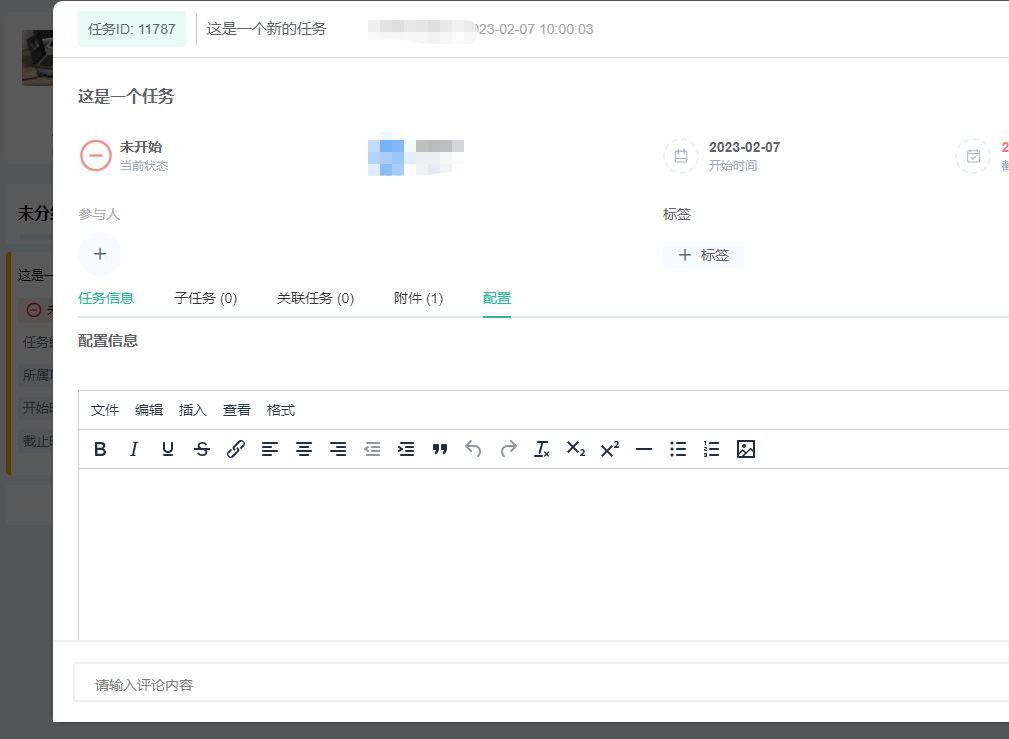Create a bulleted list

pyautogui.click(x=678, y=450)
